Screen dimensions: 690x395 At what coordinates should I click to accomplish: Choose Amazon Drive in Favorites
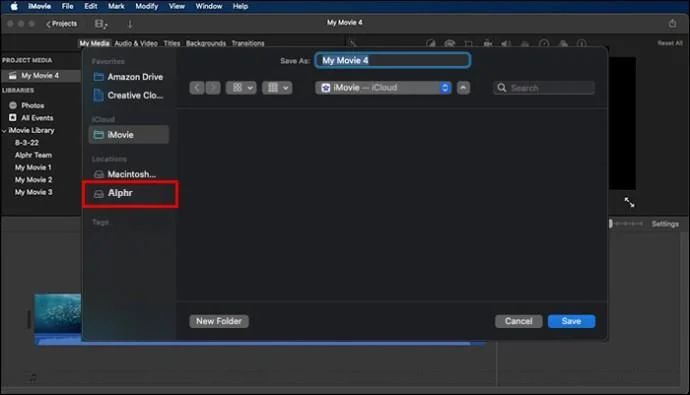pos(128,77)
